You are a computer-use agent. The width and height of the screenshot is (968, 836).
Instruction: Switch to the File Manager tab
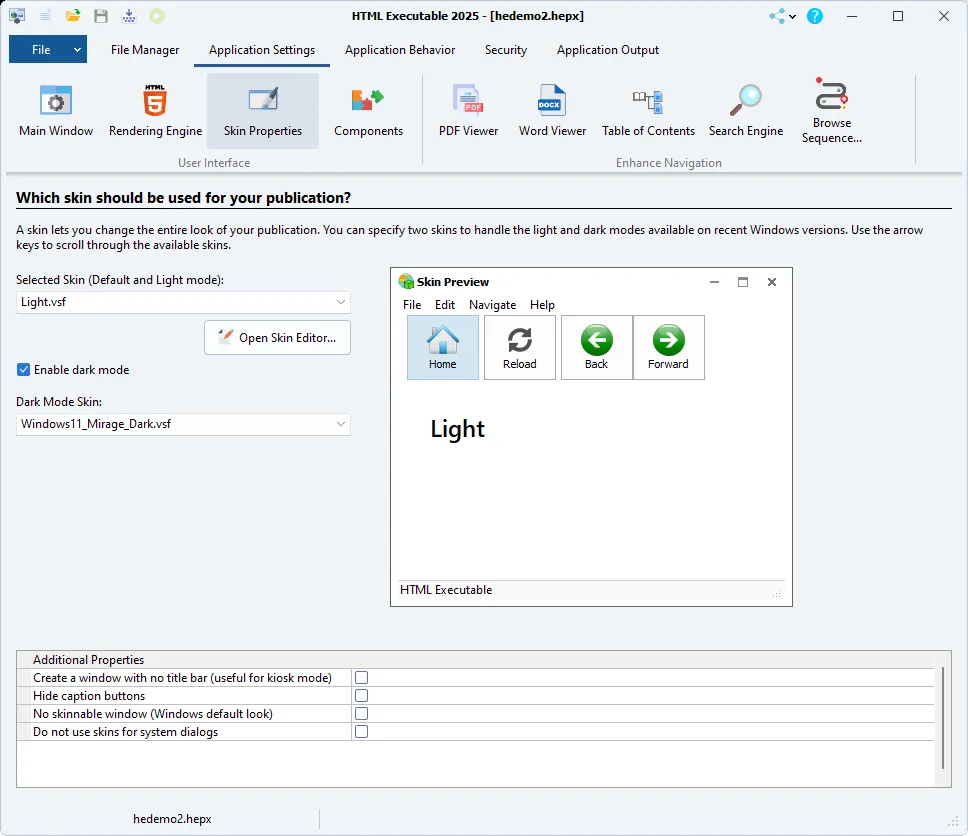[x=145, y=50]
